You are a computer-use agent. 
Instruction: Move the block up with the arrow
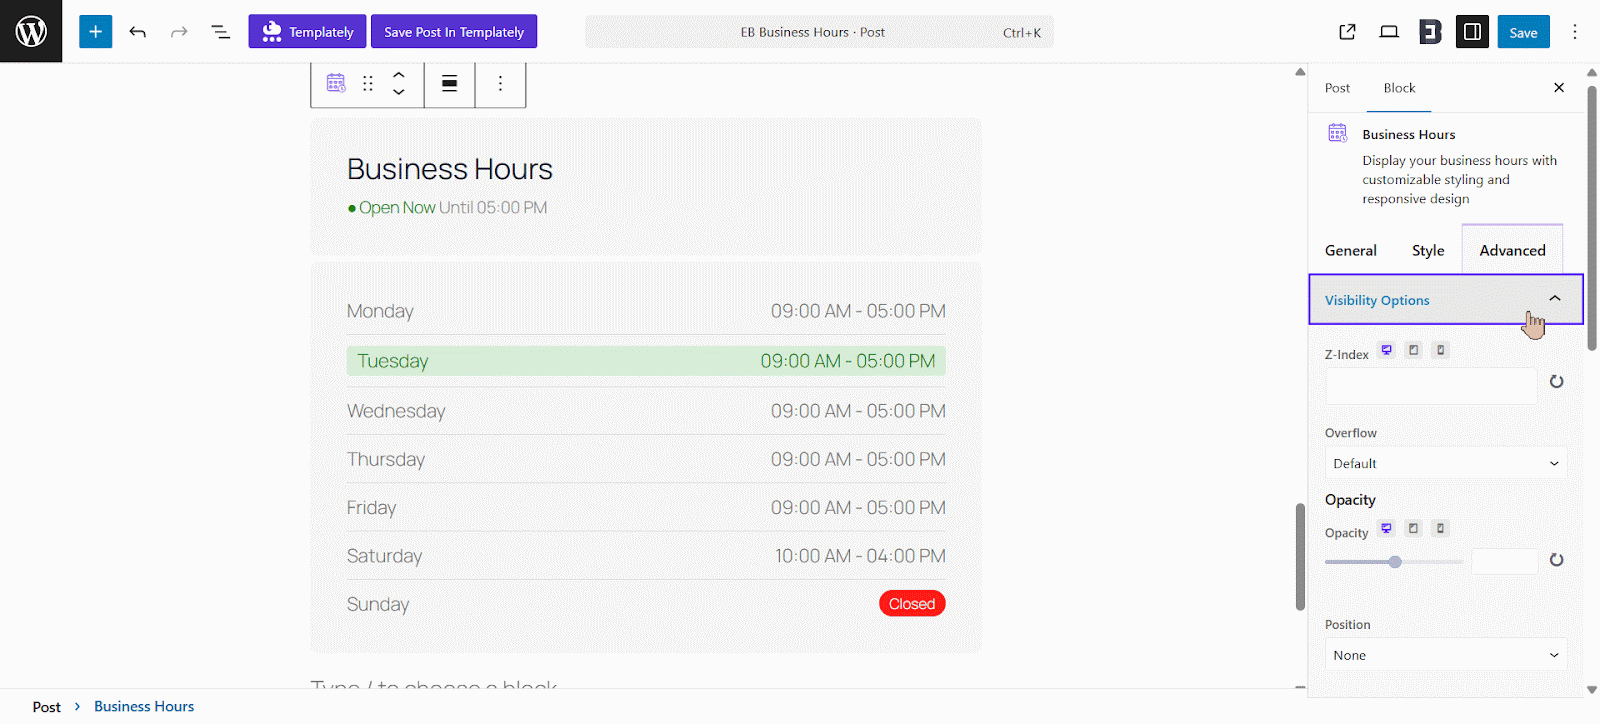click(x=398, y=74)
